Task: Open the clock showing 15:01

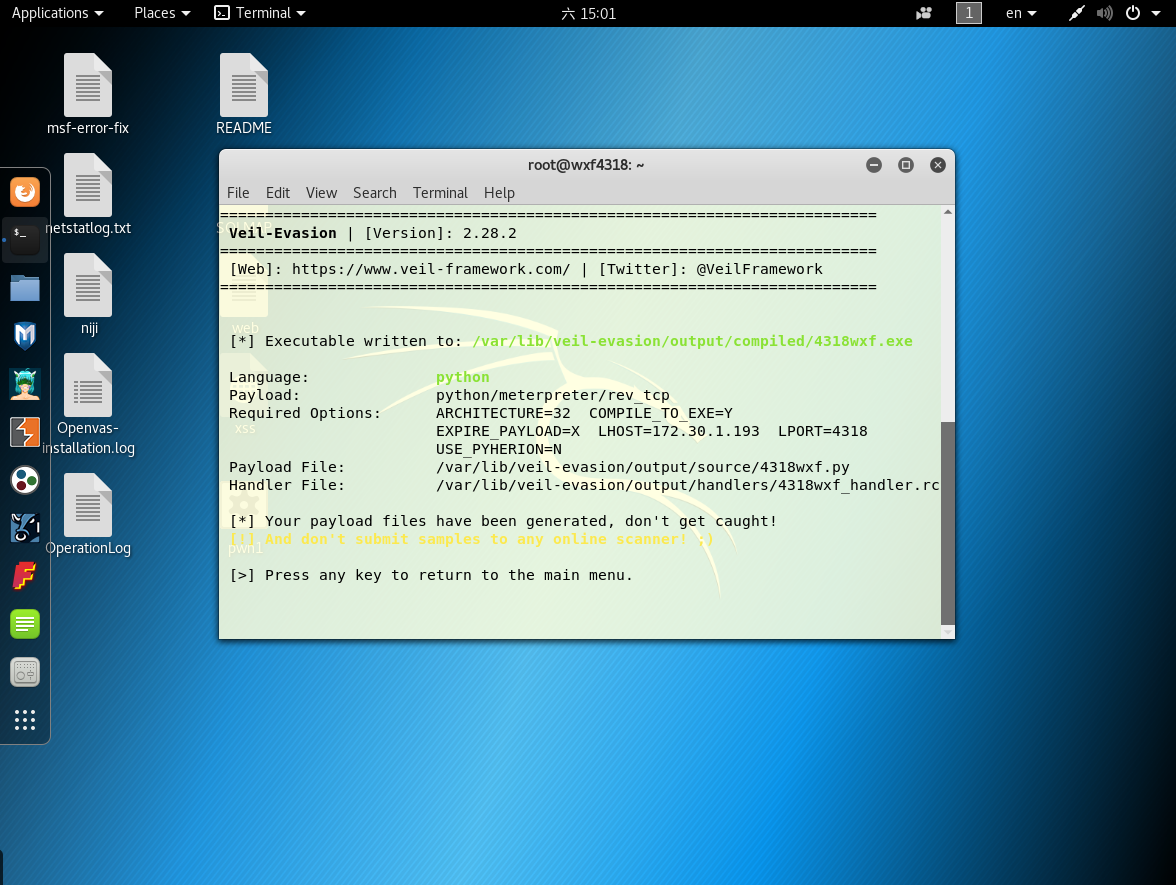Action: coord(589,13)
